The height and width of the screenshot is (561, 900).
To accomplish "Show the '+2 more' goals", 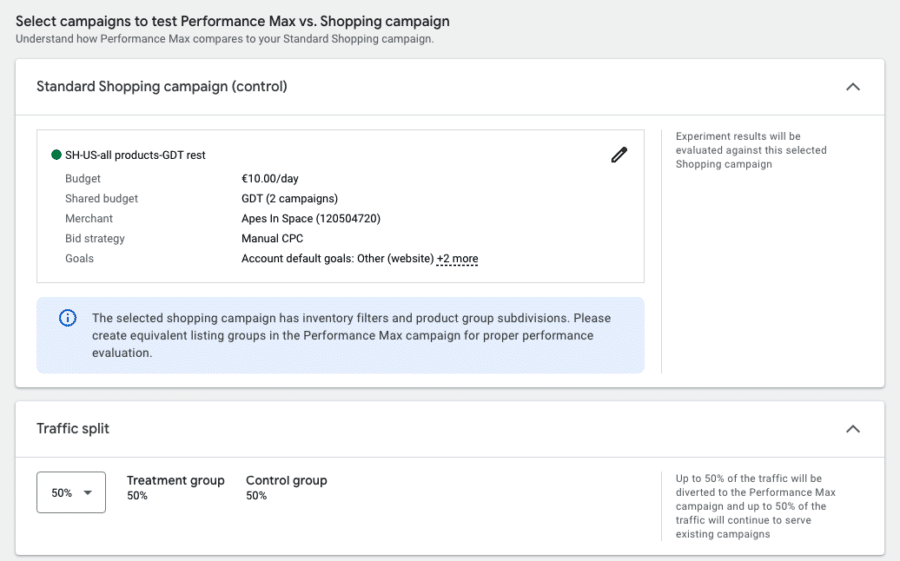I will pyautogui.click(x=457, y=258).
